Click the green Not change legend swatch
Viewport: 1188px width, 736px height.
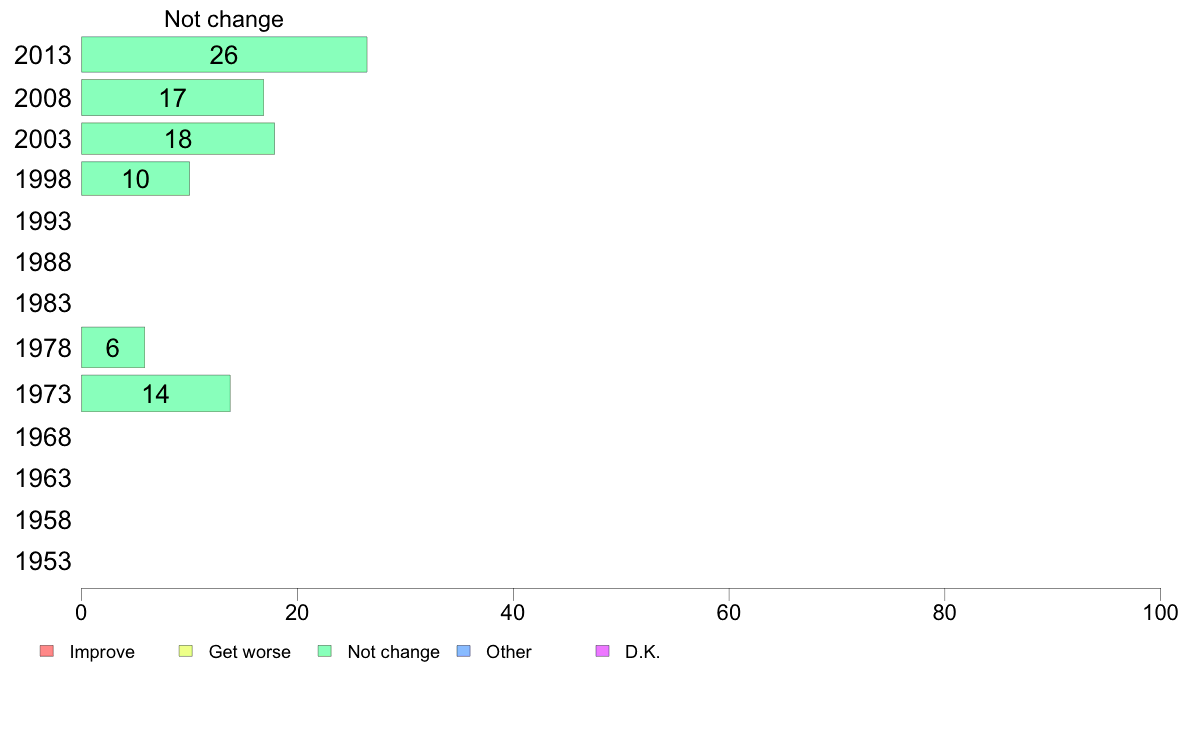point(325,651)
